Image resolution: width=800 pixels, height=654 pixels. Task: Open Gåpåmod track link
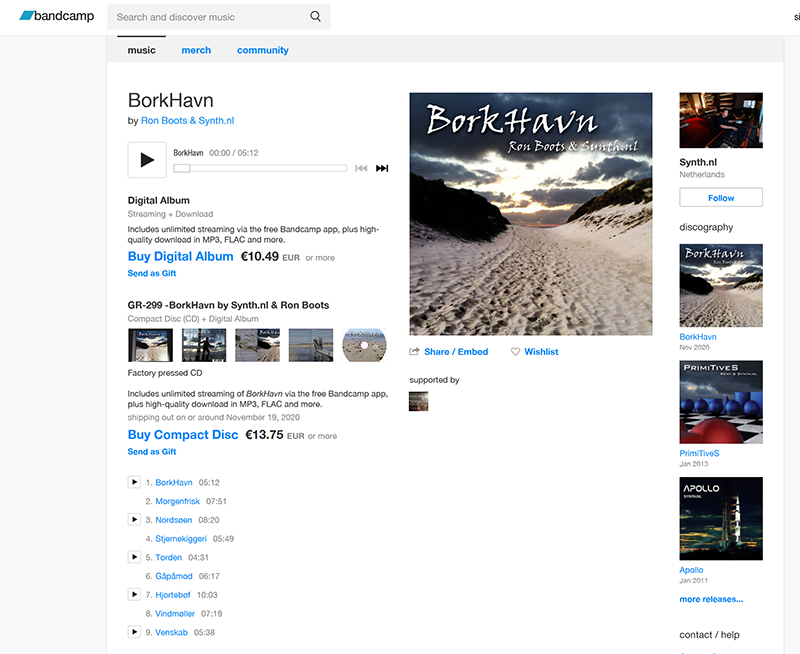click(x=173, y=576)
